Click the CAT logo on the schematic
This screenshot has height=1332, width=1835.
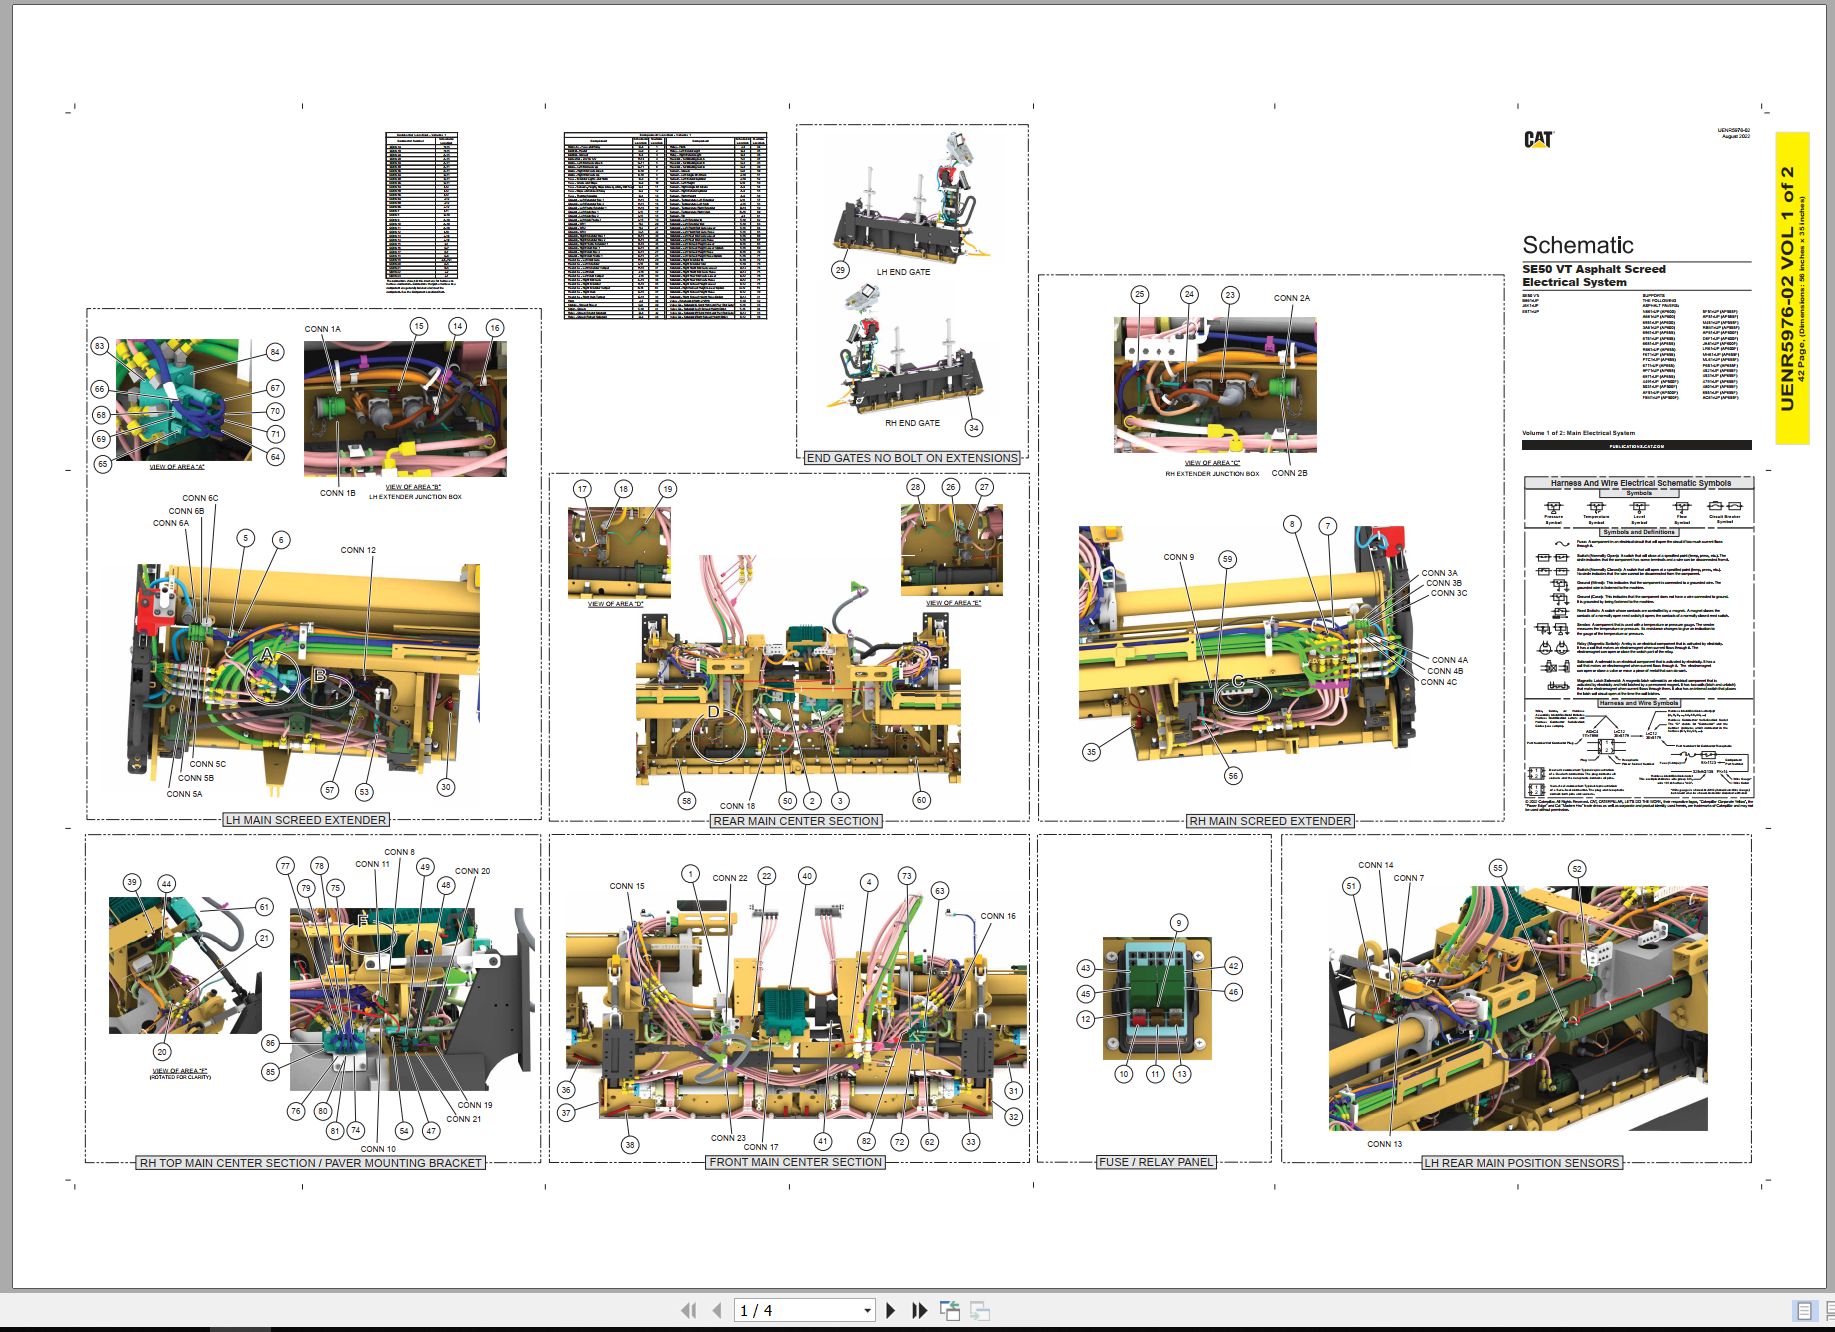tap(1538, 139)
